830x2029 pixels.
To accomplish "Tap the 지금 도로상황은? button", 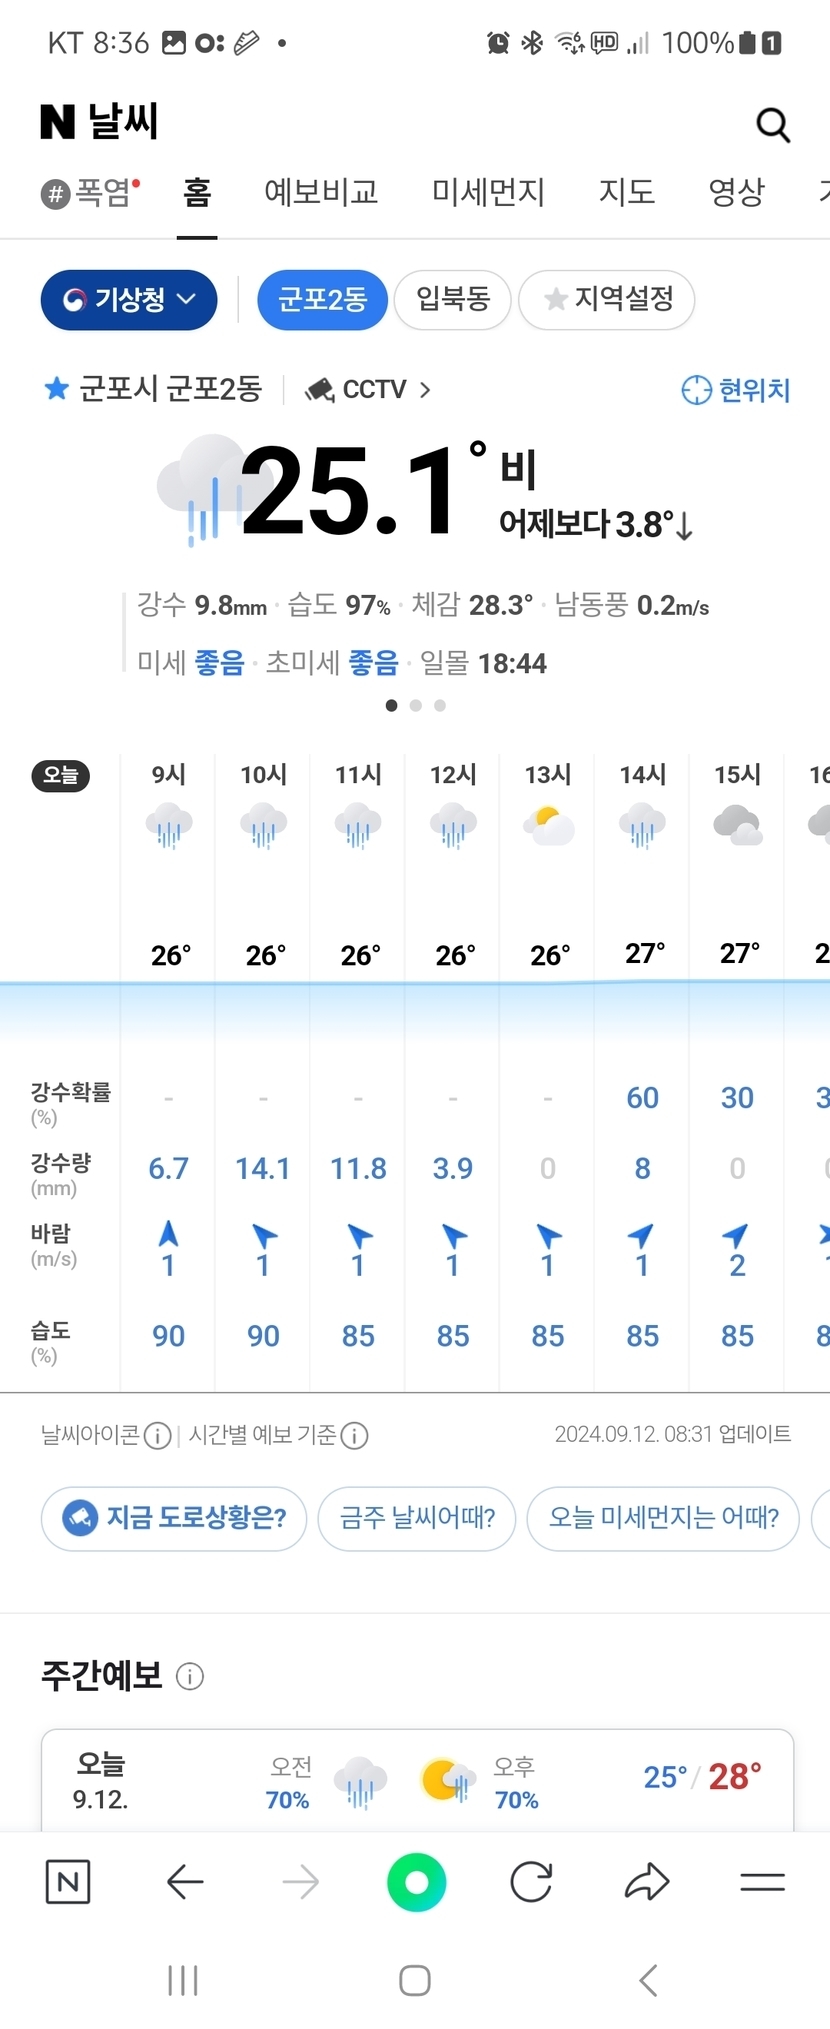I will point(174,1518).
